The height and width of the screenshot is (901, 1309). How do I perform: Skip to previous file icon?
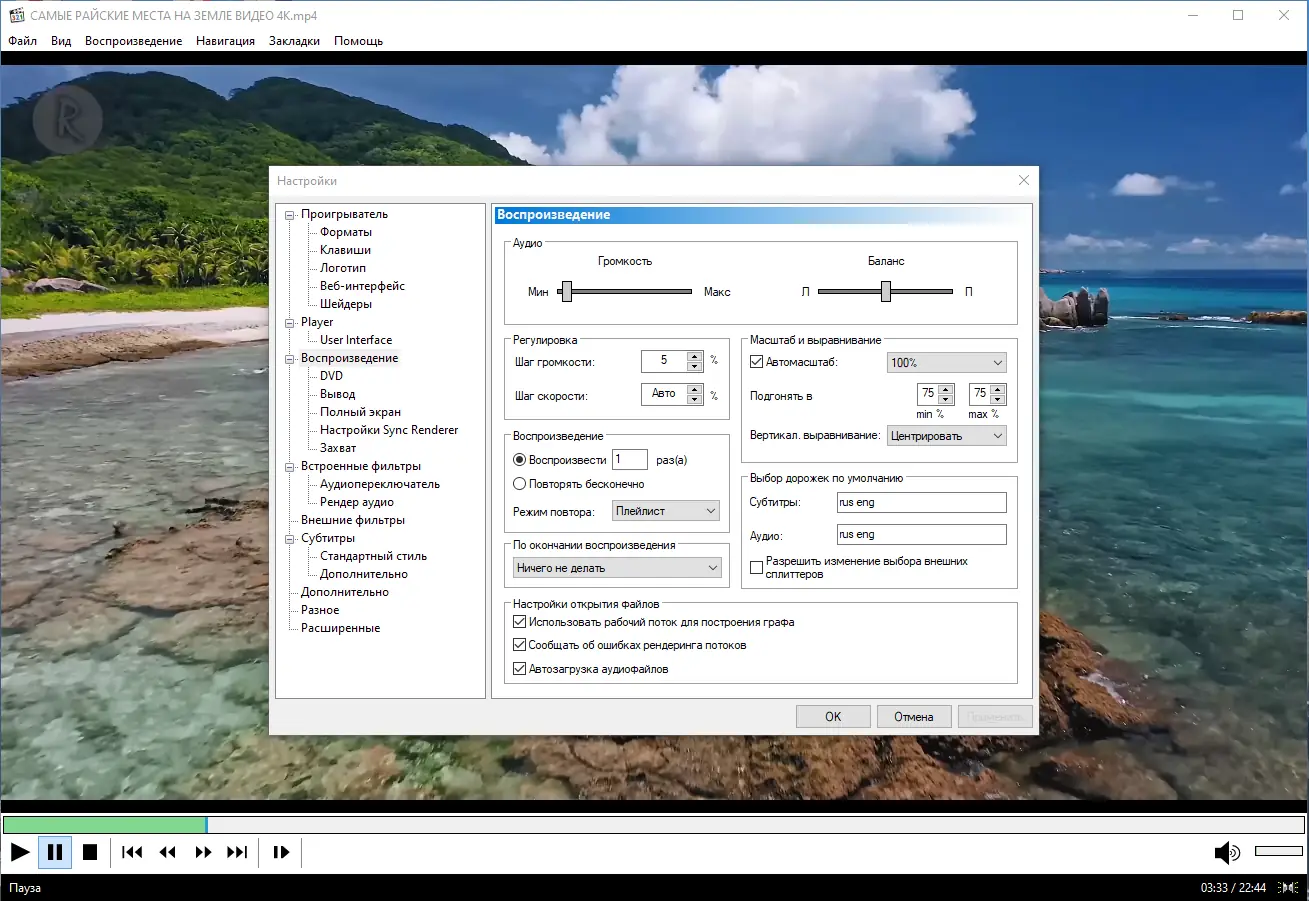pos(130,852)
